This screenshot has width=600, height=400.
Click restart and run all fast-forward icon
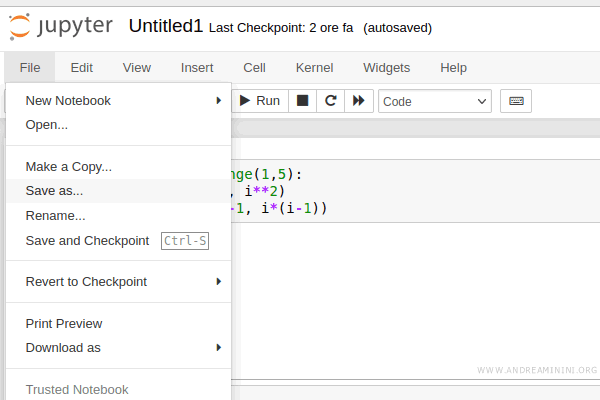359,101
